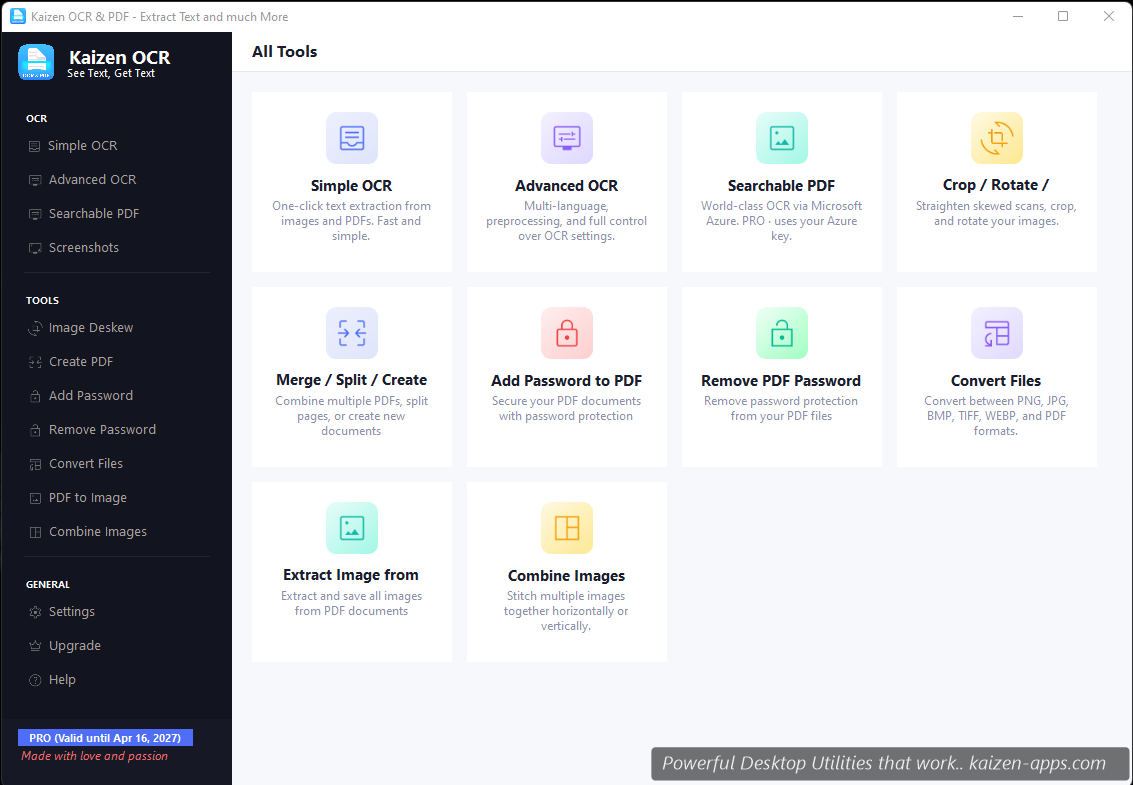
Task: Open the Extract Image from PDF icon
Action: pyautogui.click(x=351, y=528)
